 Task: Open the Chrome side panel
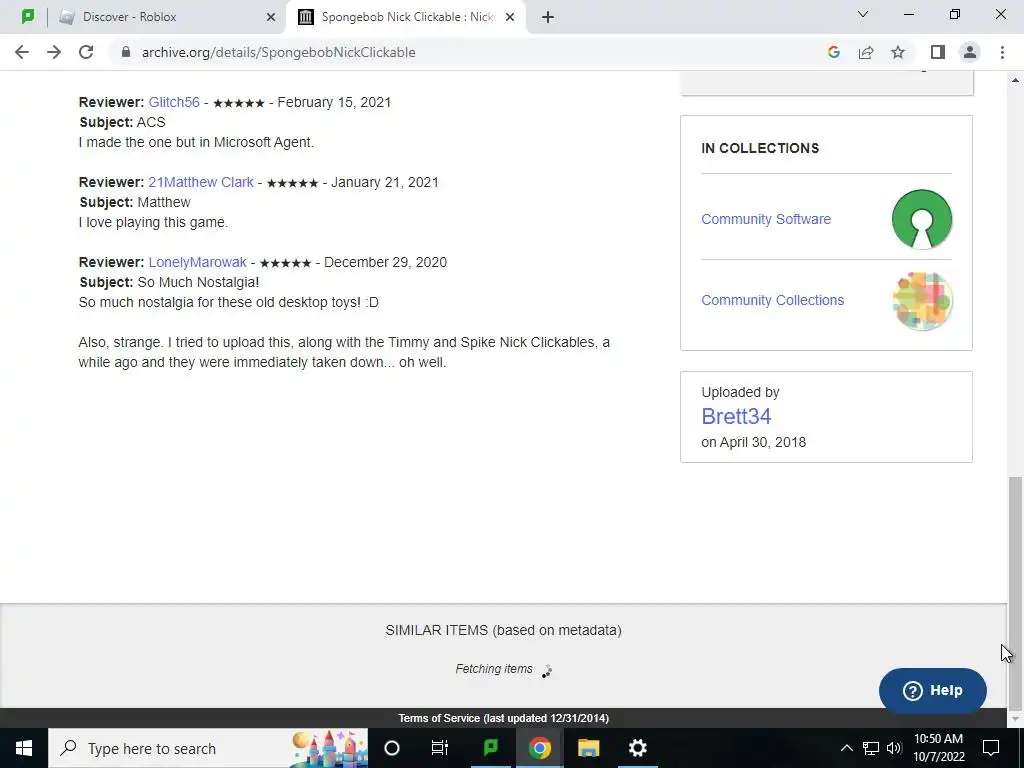(938, 52)
